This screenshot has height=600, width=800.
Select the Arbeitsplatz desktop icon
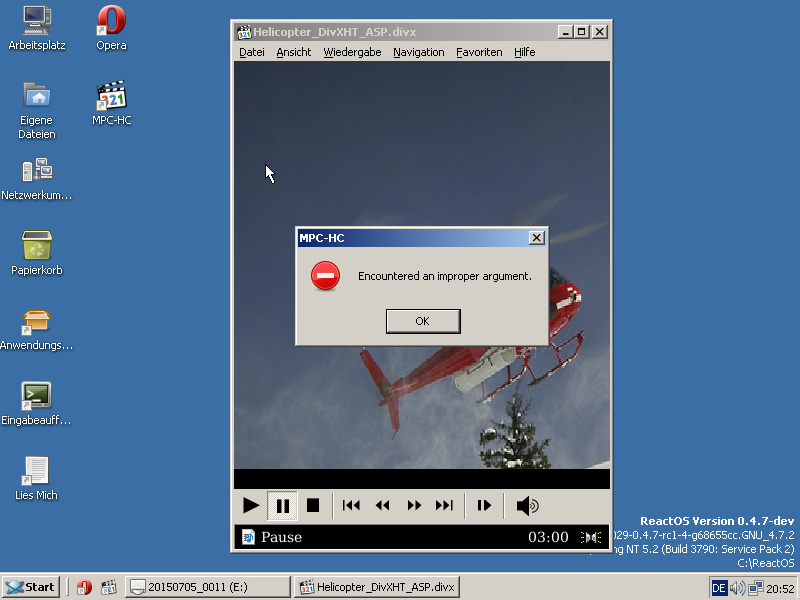[37, 28]
